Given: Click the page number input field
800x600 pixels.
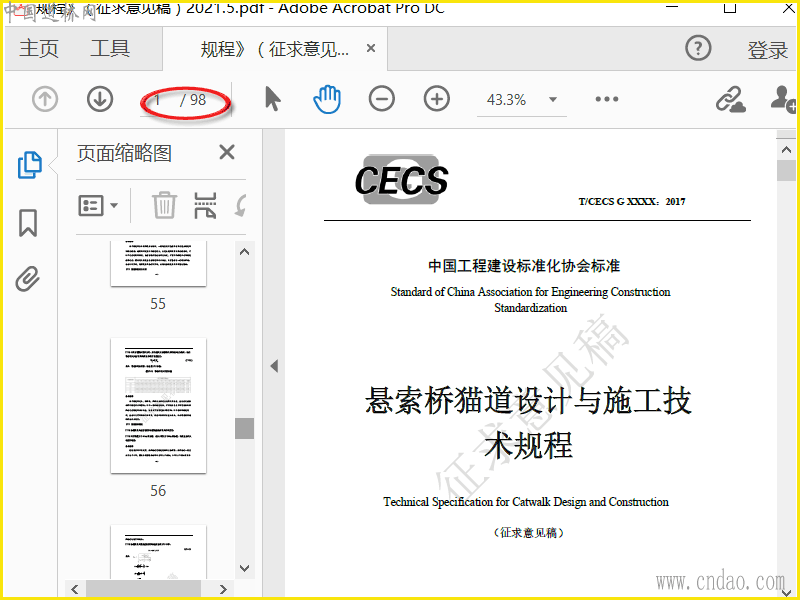Looking at the screenshot, I should coord(157,99).
